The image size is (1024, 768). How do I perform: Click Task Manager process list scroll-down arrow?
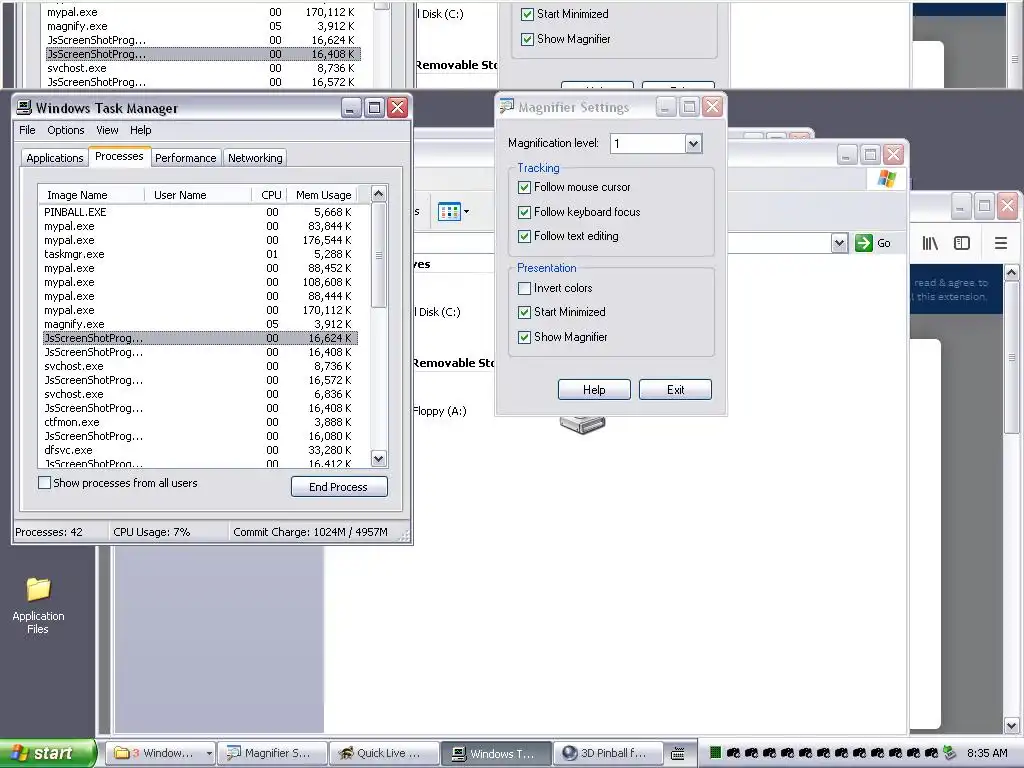tap(379, 458)
